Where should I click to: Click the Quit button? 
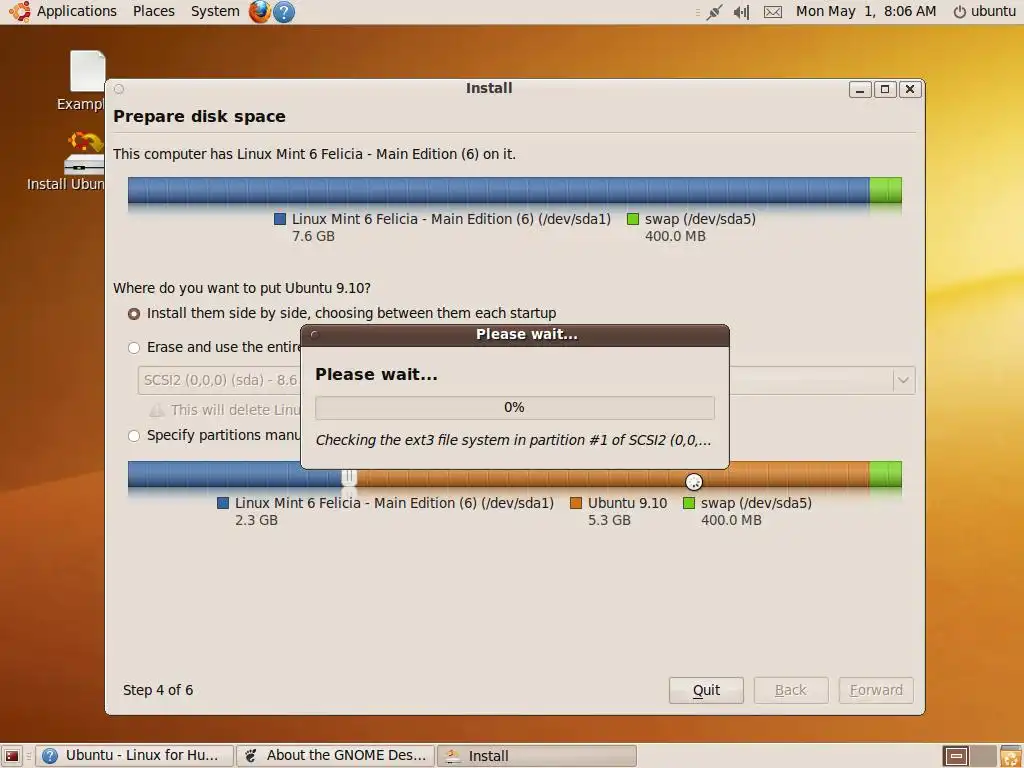point(706,690)
